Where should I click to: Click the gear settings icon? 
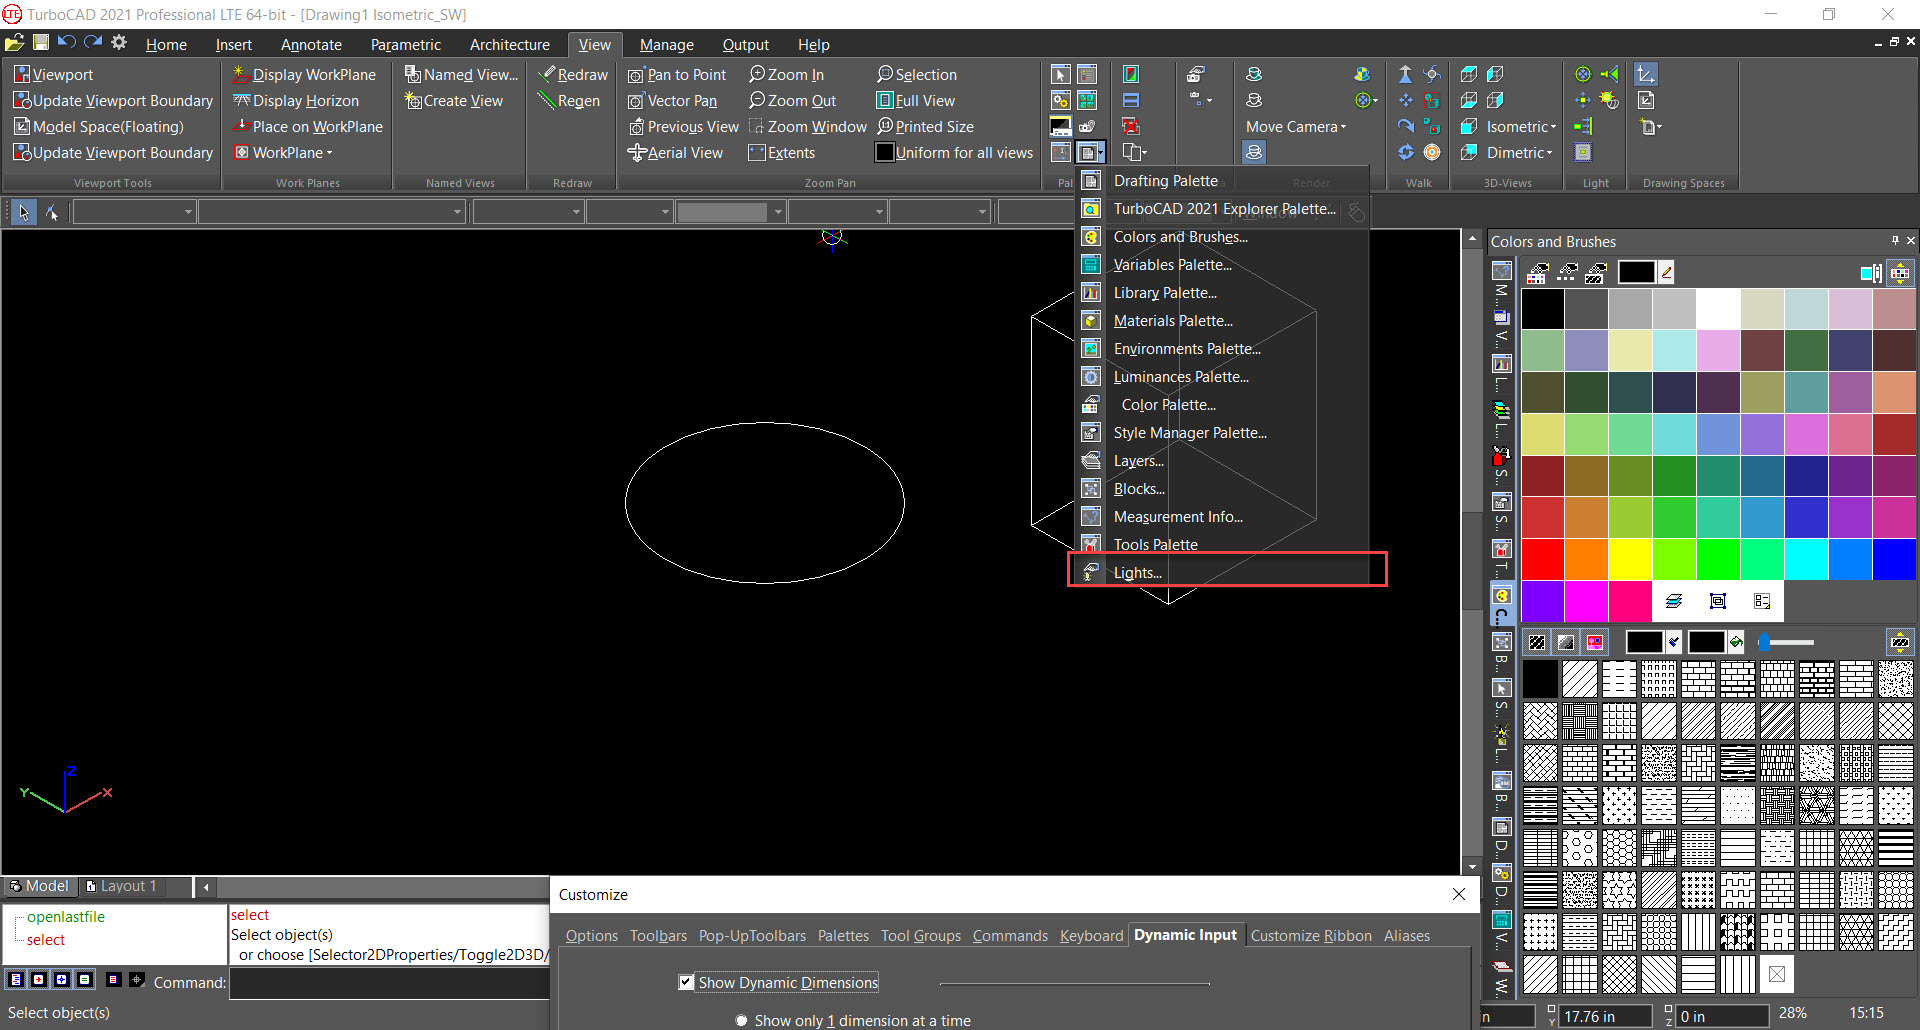click(x=119, y=42)
